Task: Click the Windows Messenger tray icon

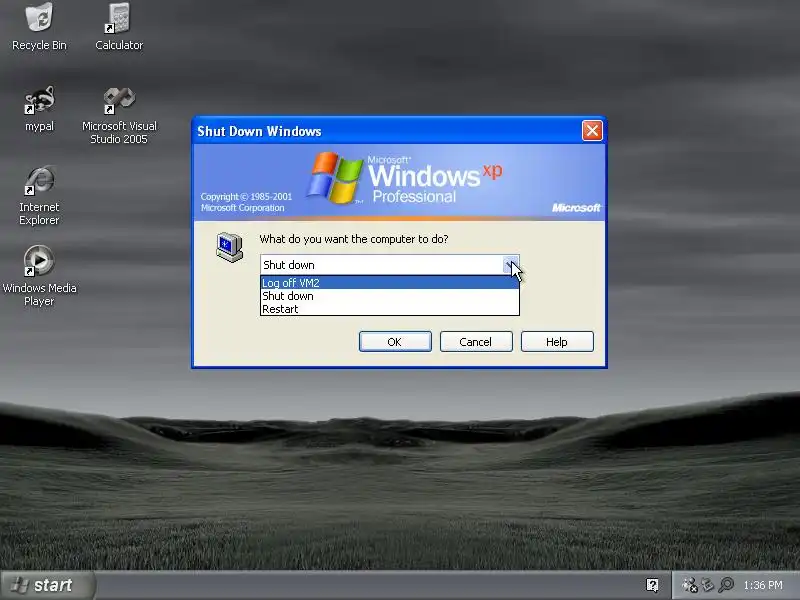Action: 690,585
